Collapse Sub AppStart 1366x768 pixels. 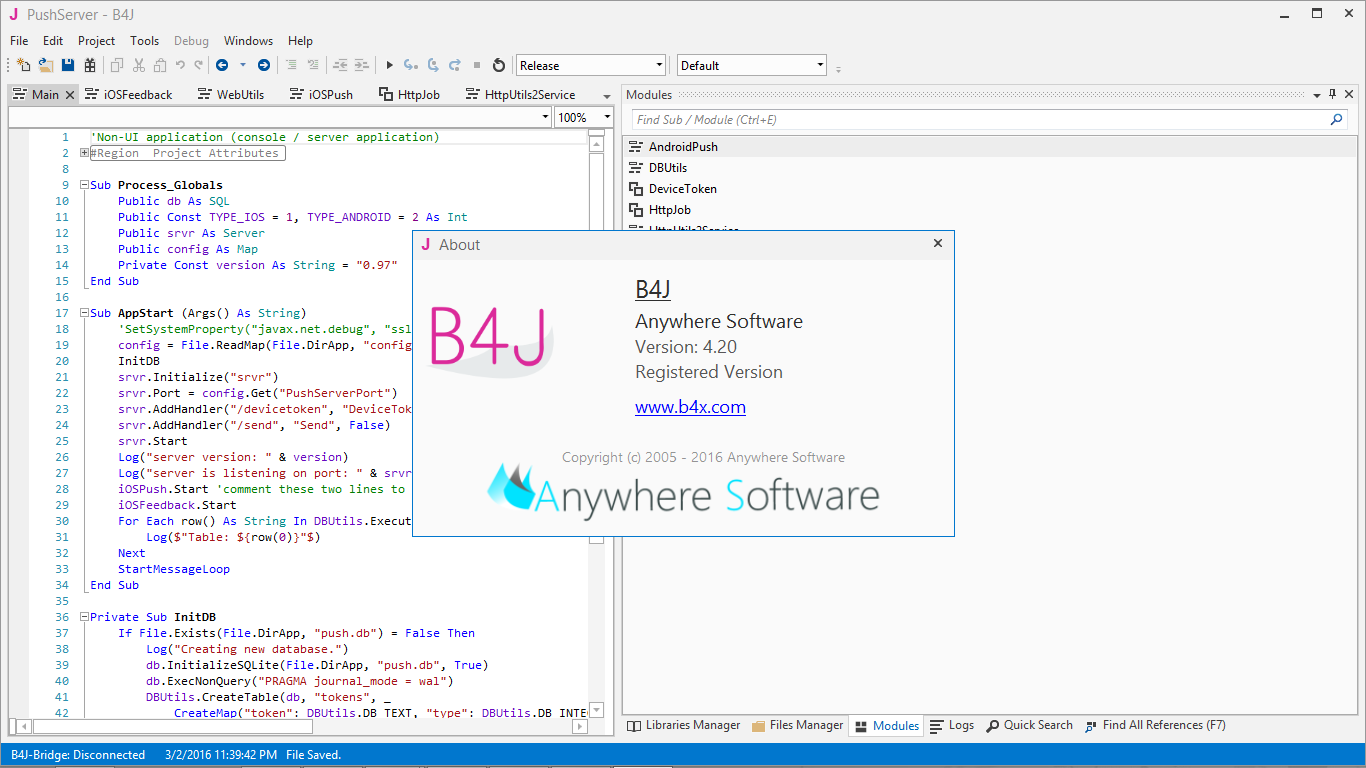click(x=84, y=313)
